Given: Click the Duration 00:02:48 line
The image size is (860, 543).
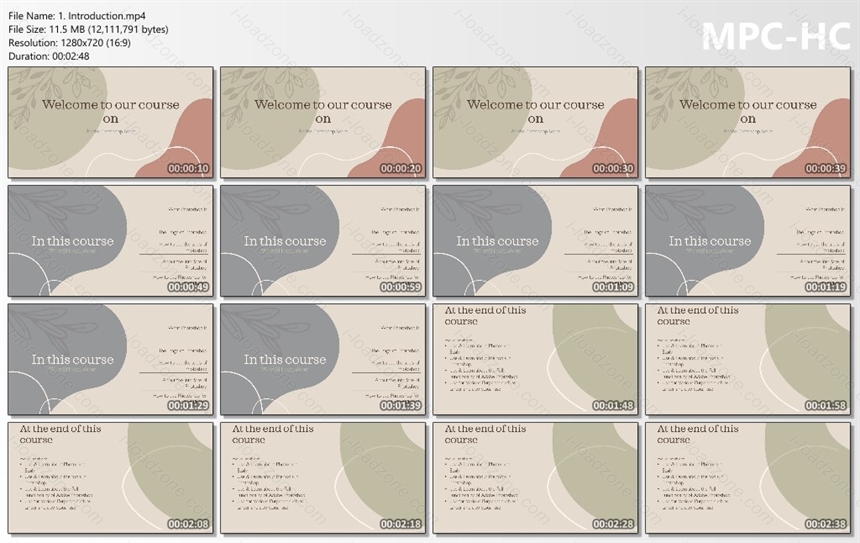Looking at the screenshot, I should coord(49,56).
